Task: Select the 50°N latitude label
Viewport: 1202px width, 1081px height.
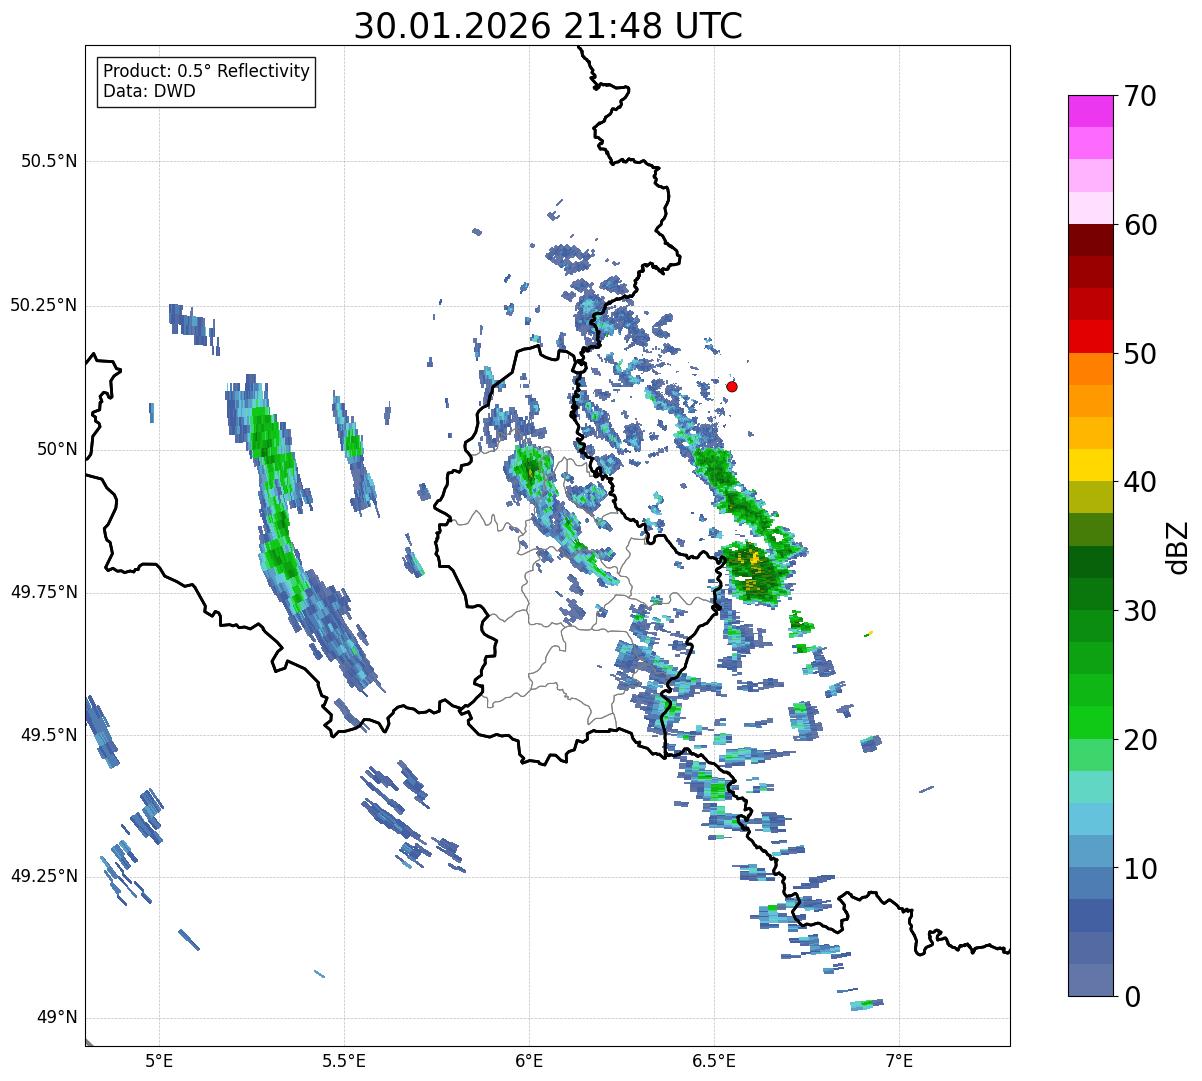Action: click(57, 449)
